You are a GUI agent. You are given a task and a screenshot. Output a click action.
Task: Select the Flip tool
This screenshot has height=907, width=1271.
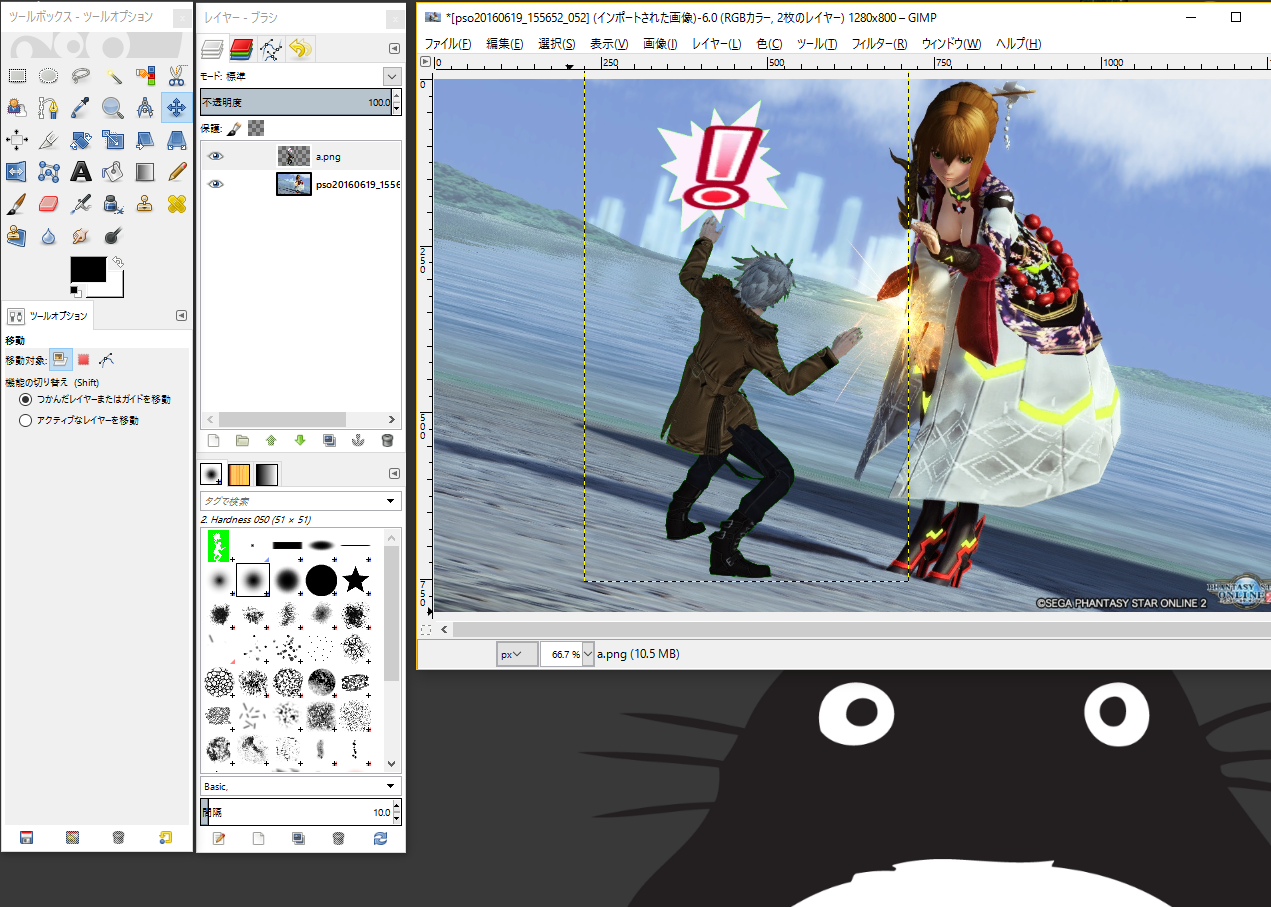pos(17,172)
